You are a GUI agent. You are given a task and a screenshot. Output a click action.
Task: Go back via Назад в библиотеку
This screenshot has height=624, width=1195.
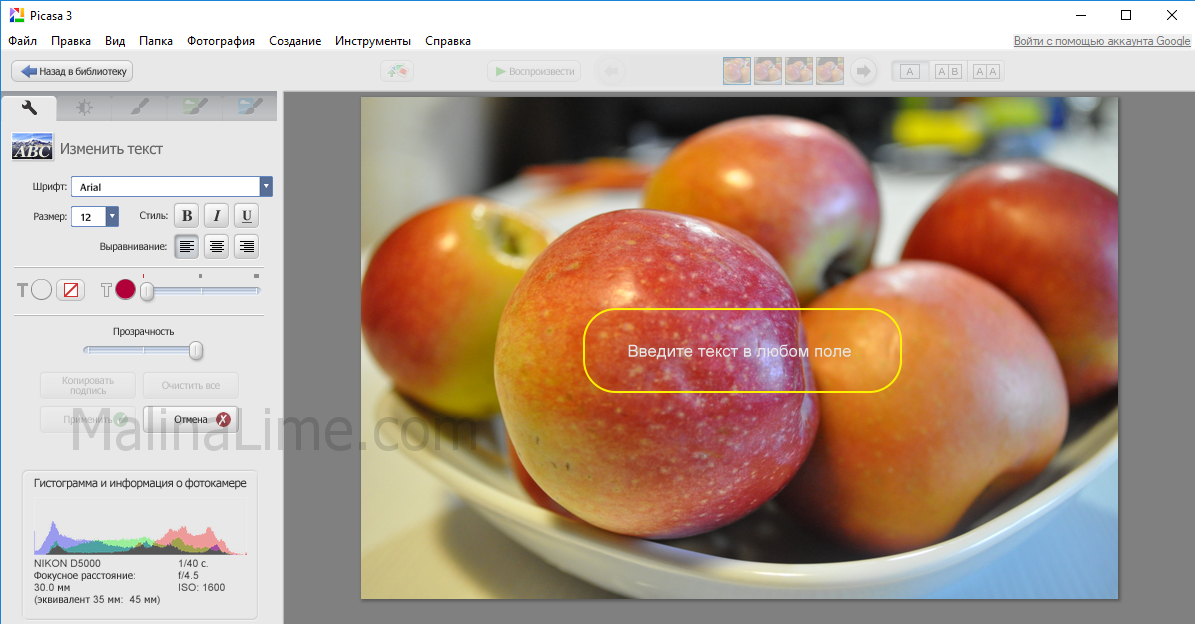click(x=72, y=71)
